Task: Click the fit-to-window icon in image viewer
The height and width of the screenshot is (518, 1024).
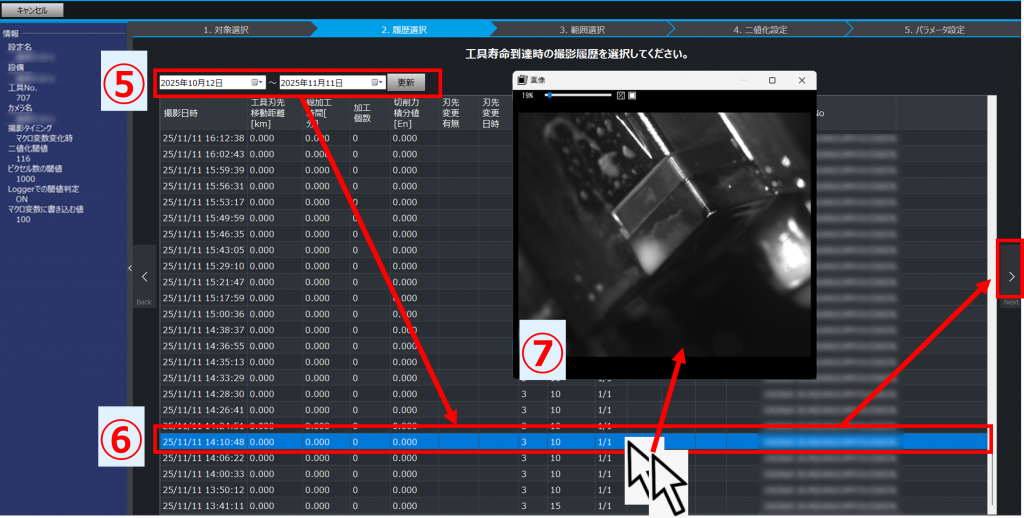Action: click(620, 95)
